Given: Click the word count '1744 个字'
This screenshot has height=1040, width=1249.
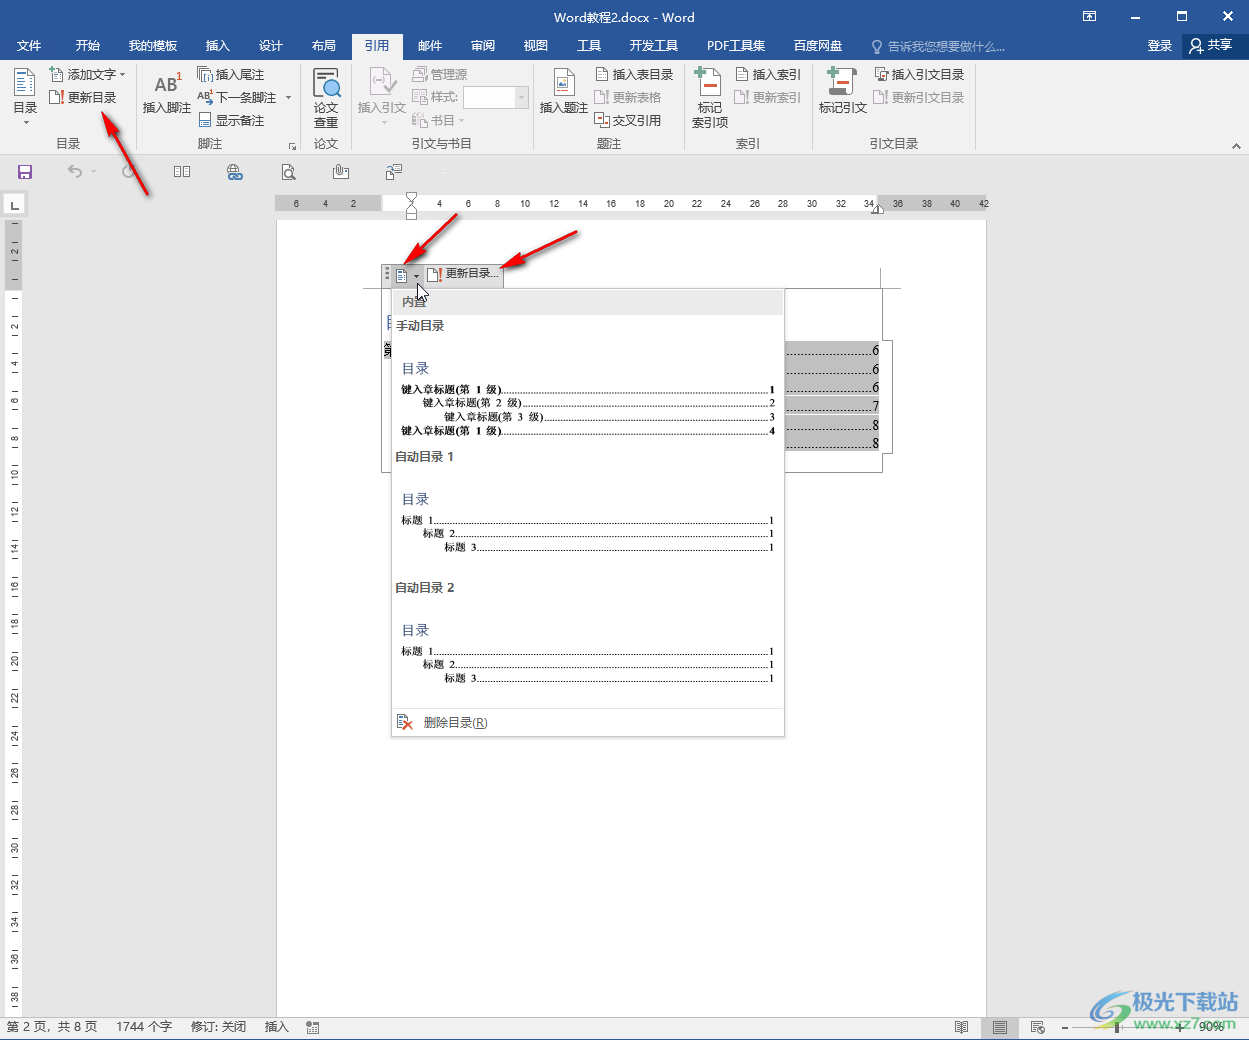Looking at the screenshot, I should 144,1027.
